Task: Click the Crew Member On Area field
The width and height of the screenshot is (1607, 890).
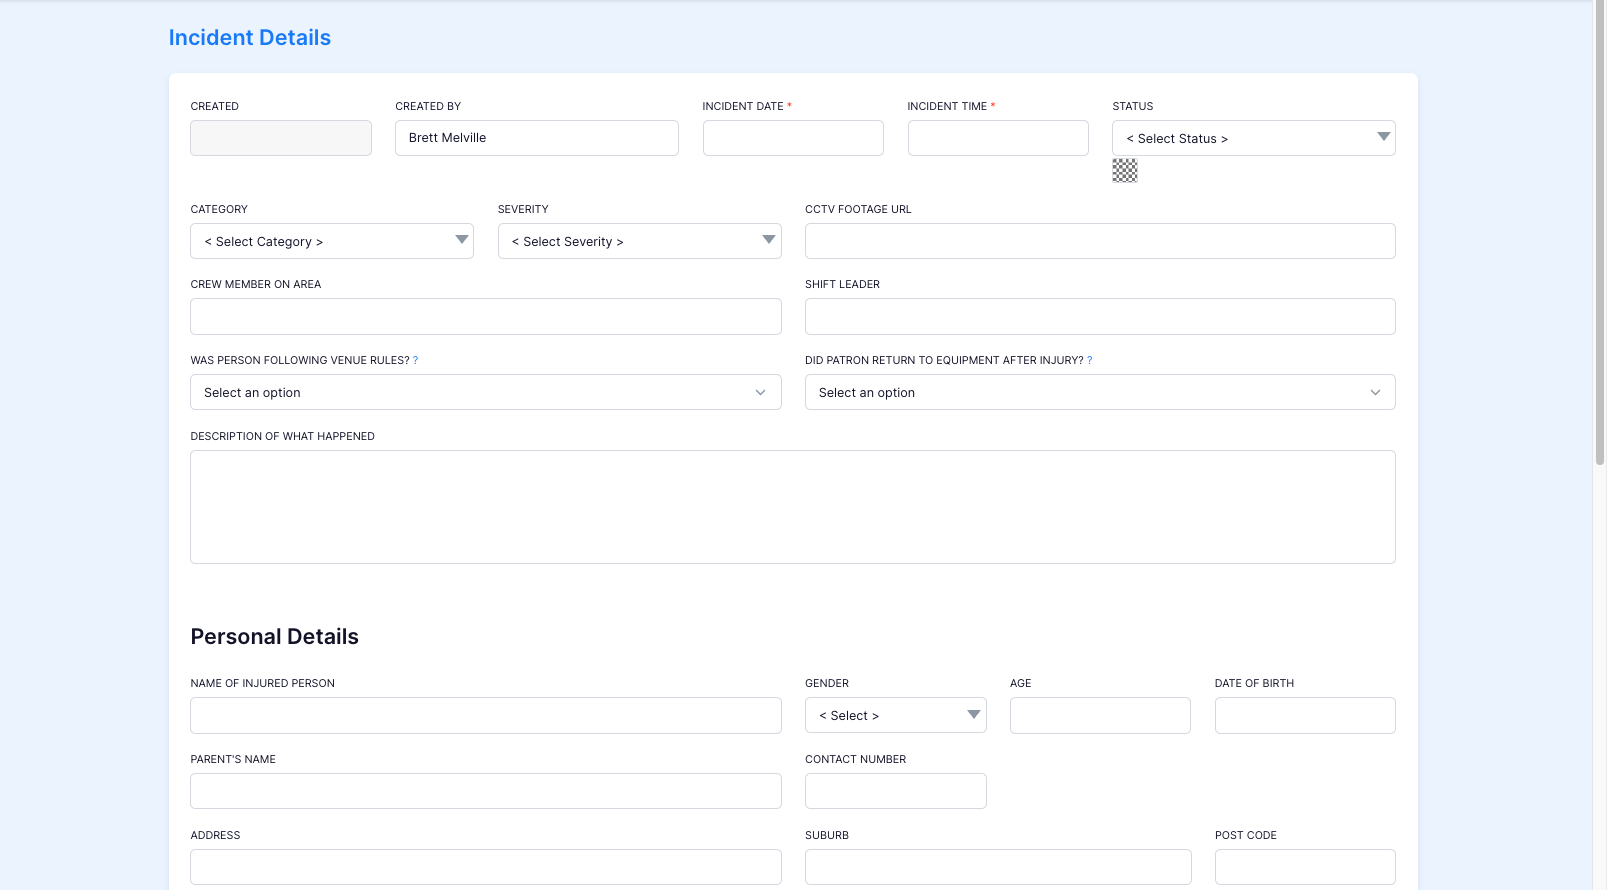Action: [485, 316]
